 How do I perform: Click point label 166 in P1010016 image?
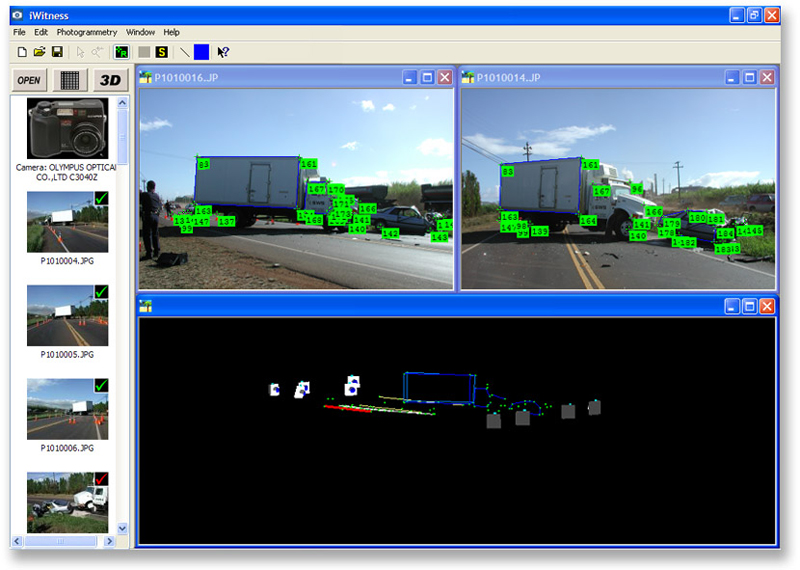[368, 209]
